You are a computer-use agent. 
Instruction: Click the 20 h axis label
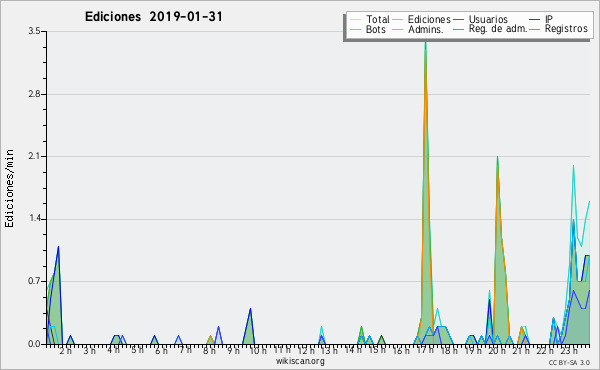[497, 350]
